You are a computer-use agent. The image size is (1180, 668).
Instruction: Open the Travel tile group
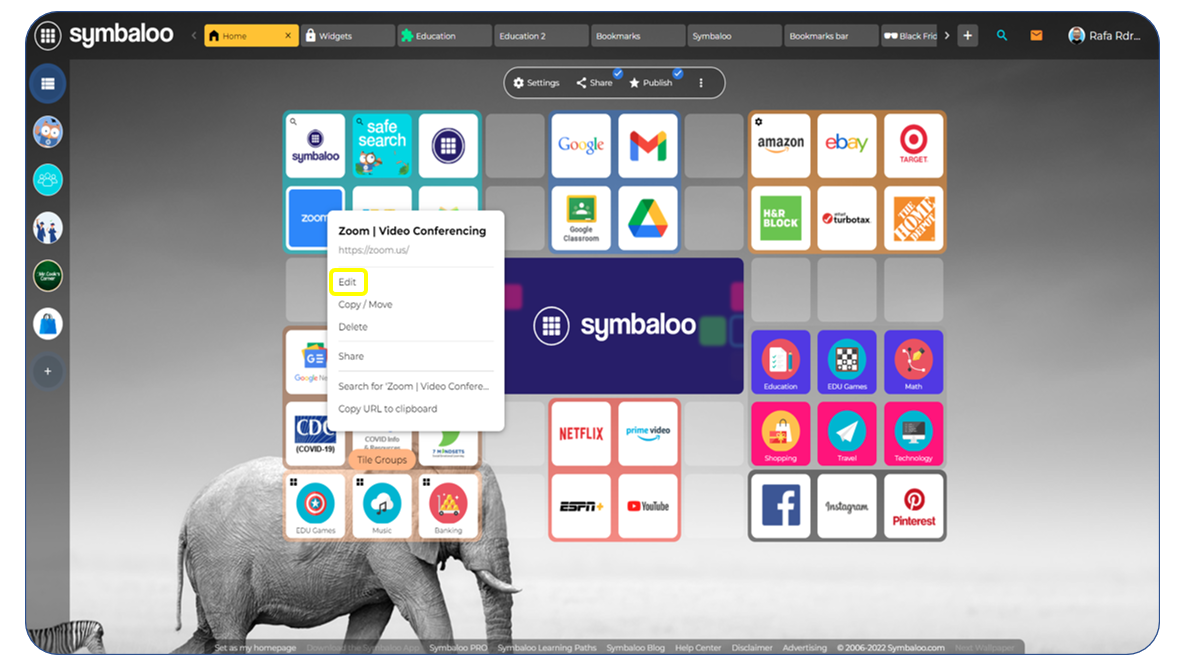tap(847, 434)
